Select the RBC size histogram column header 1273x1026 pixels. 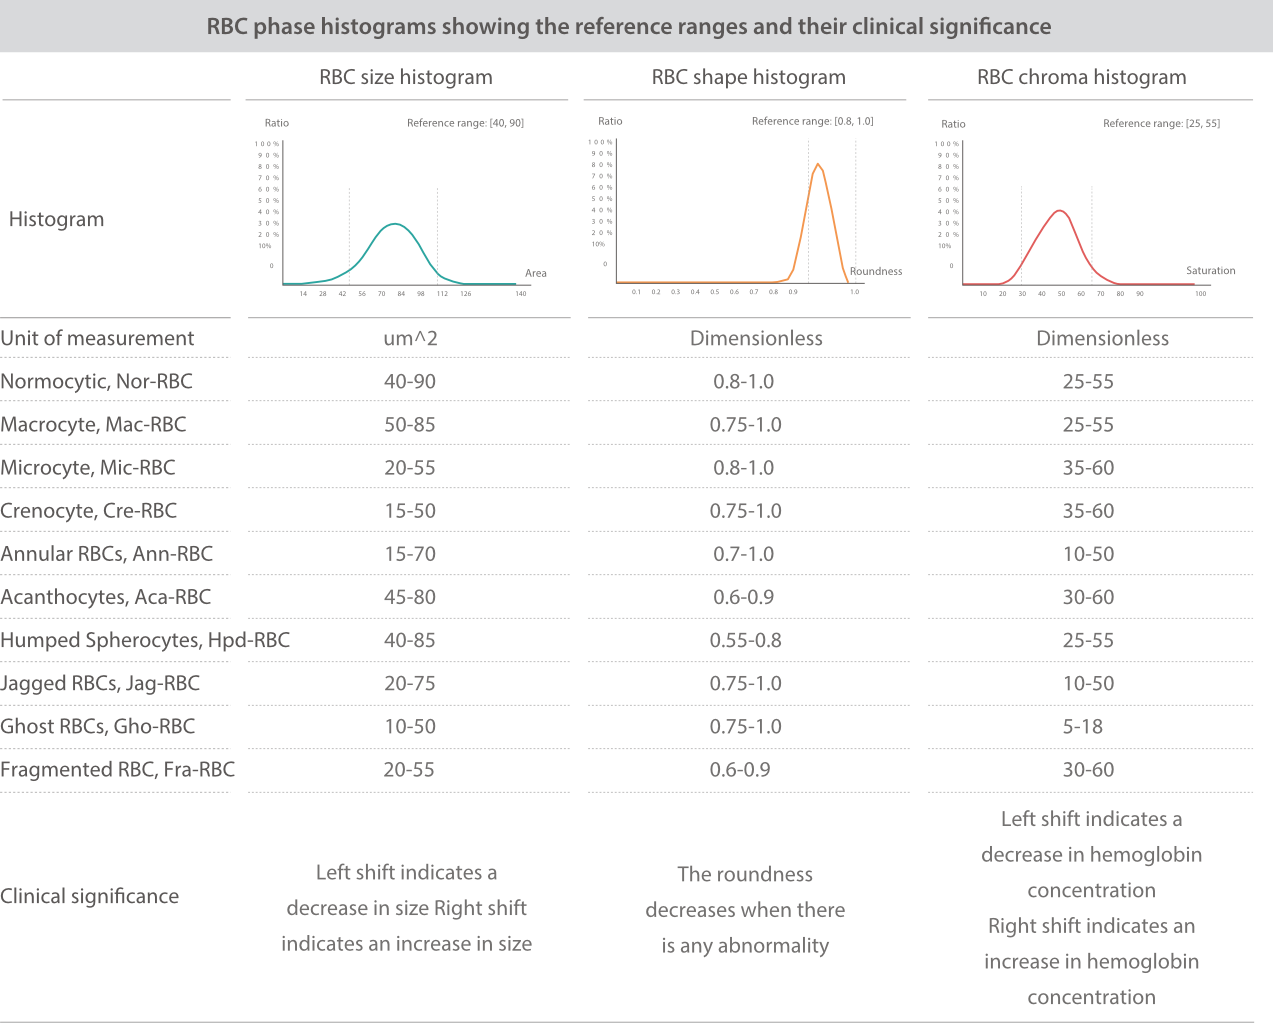pos(405,78)
